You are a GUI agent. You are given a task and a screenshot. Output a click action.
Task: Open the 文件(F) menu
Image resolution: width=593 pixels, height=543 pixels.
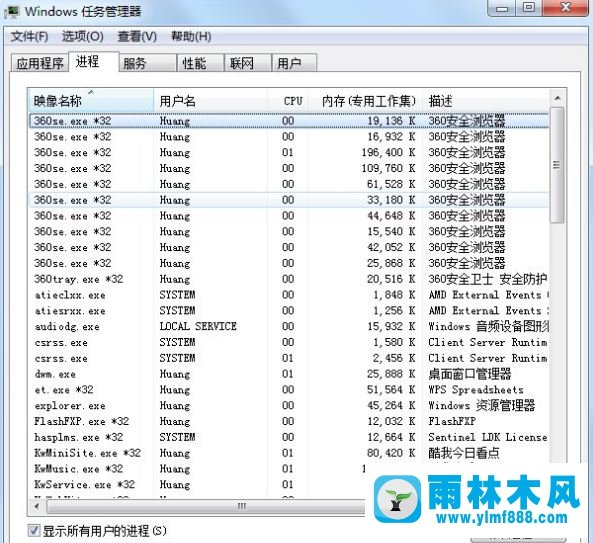coord(29,37)
